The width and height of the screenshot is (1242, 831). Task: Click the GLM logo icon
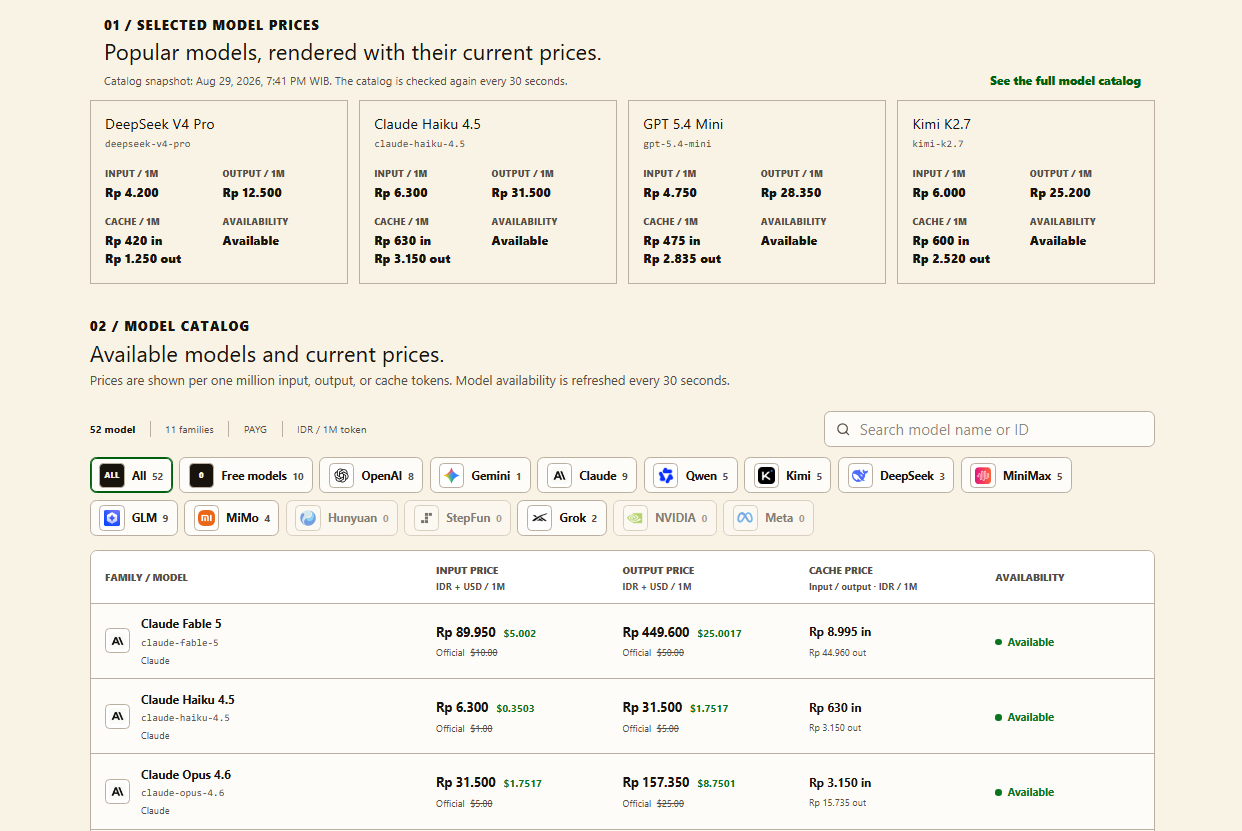112,518
